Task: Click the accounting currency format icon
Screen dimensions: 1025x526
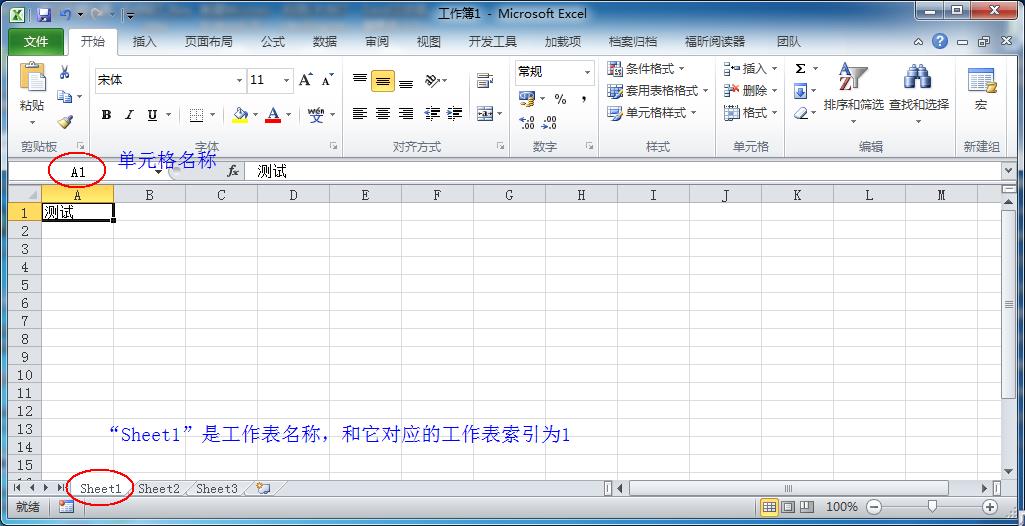Action: tap(527, 99)
